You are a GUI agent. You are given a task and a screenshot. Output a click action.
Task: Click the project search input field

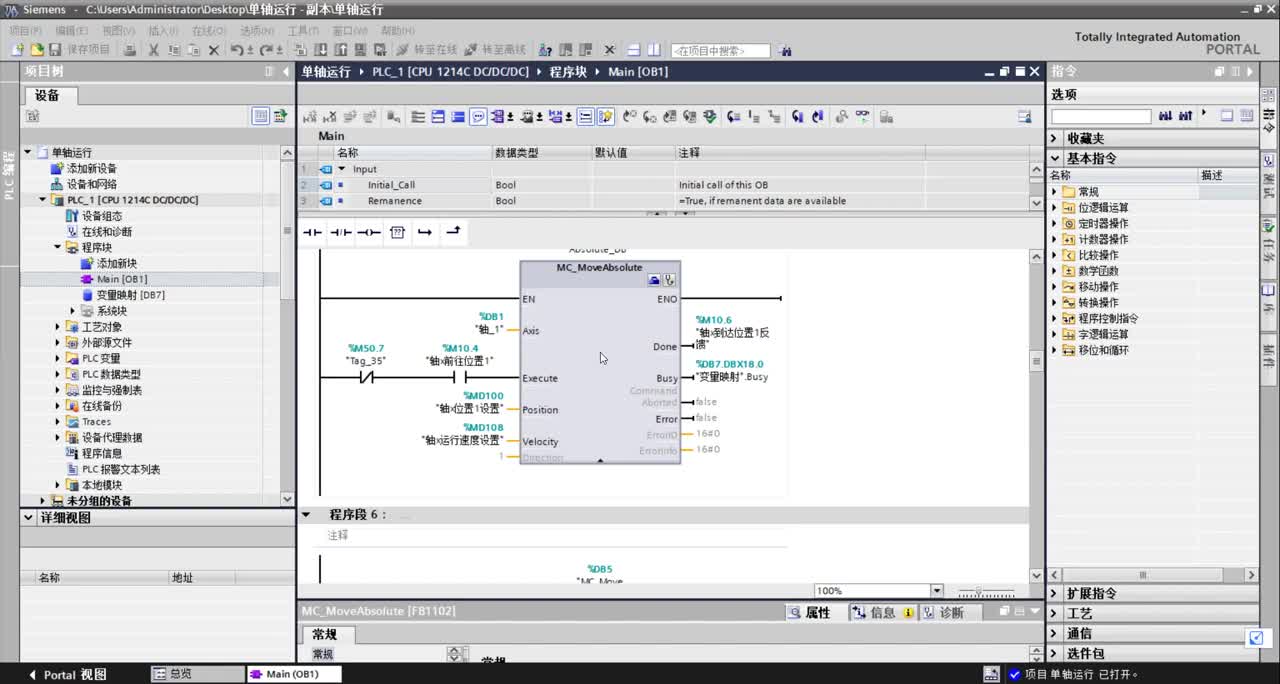pyautogui.click(x=721, y=50)
